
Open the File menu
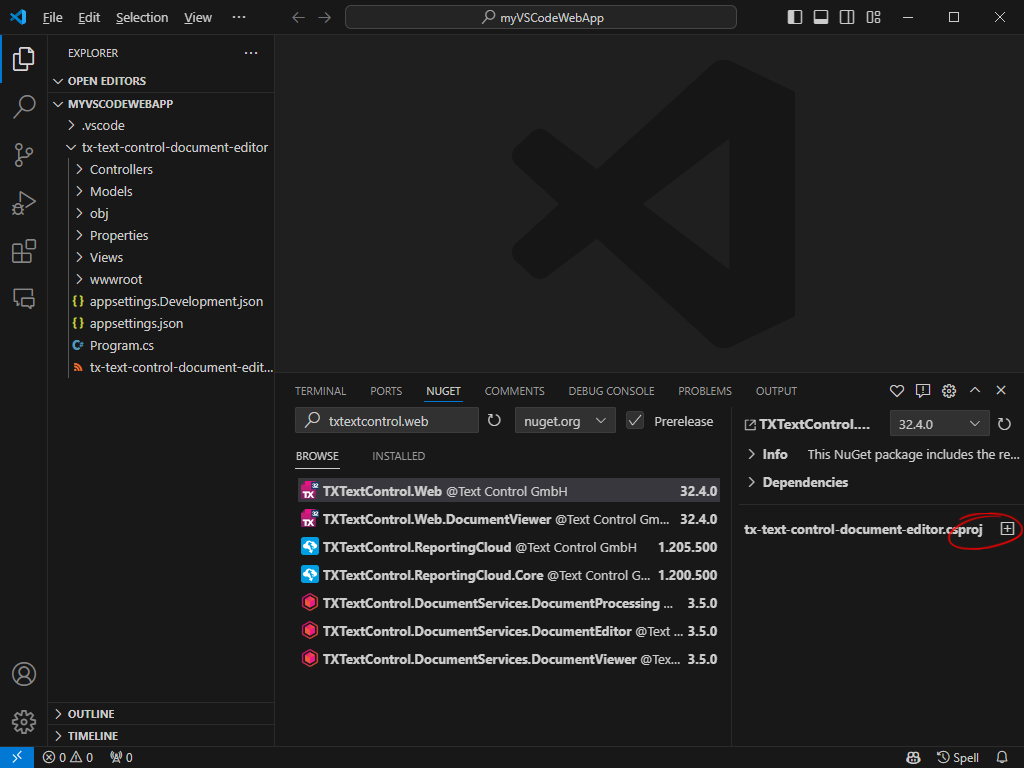(x=53, y=18)
